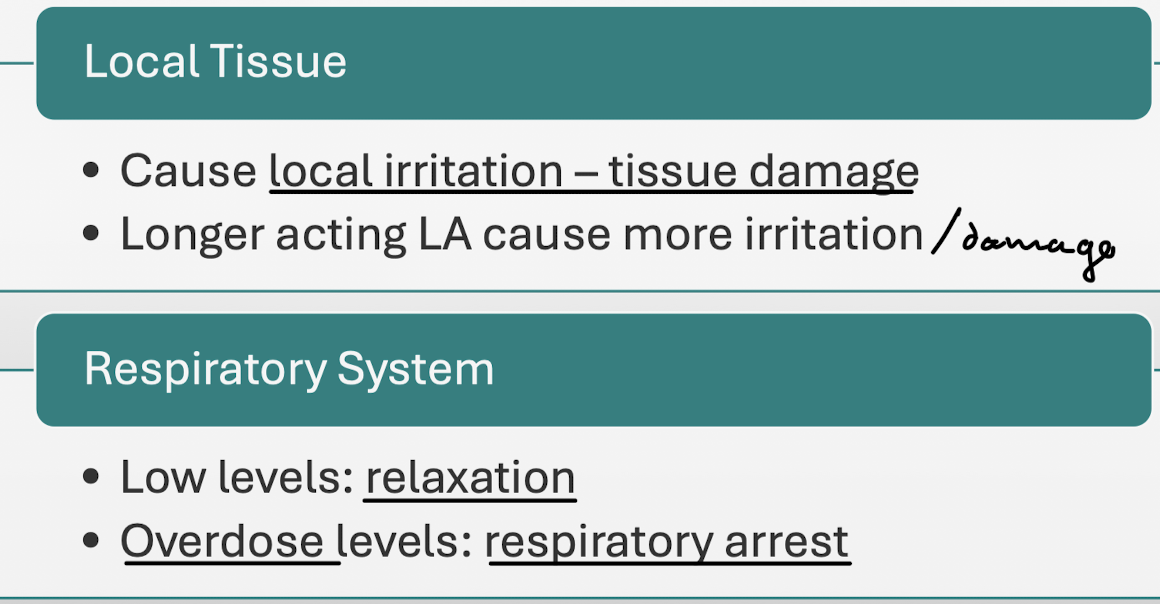
Task: Click the underlined 'local irritation – tissue damage' text
Action: 593,171
